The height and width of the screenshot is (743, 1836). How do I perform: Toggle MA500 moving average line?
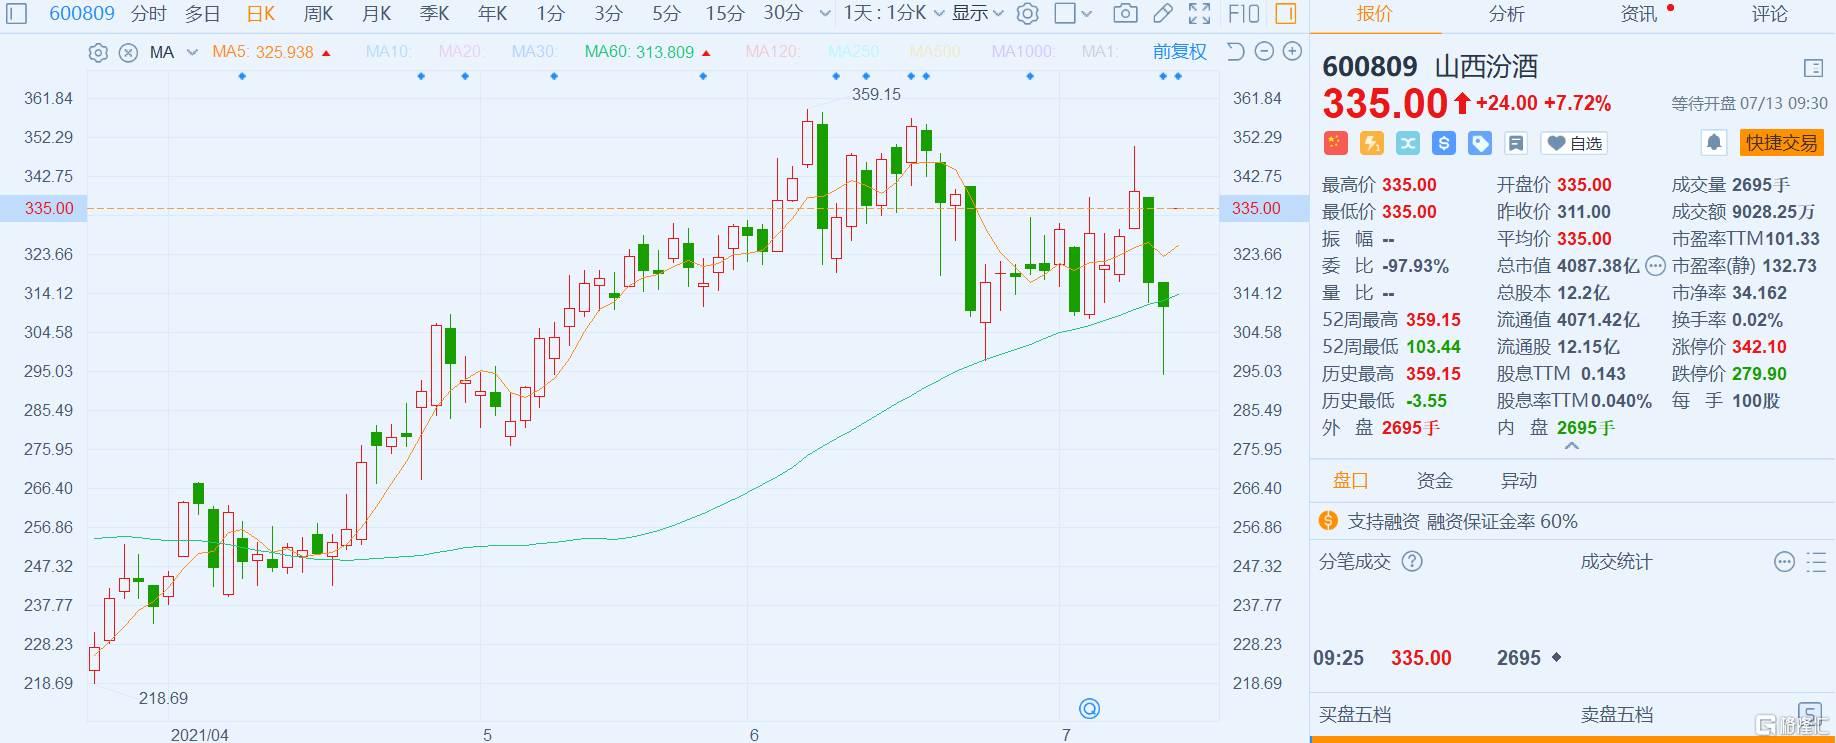(x=935, y=51)
